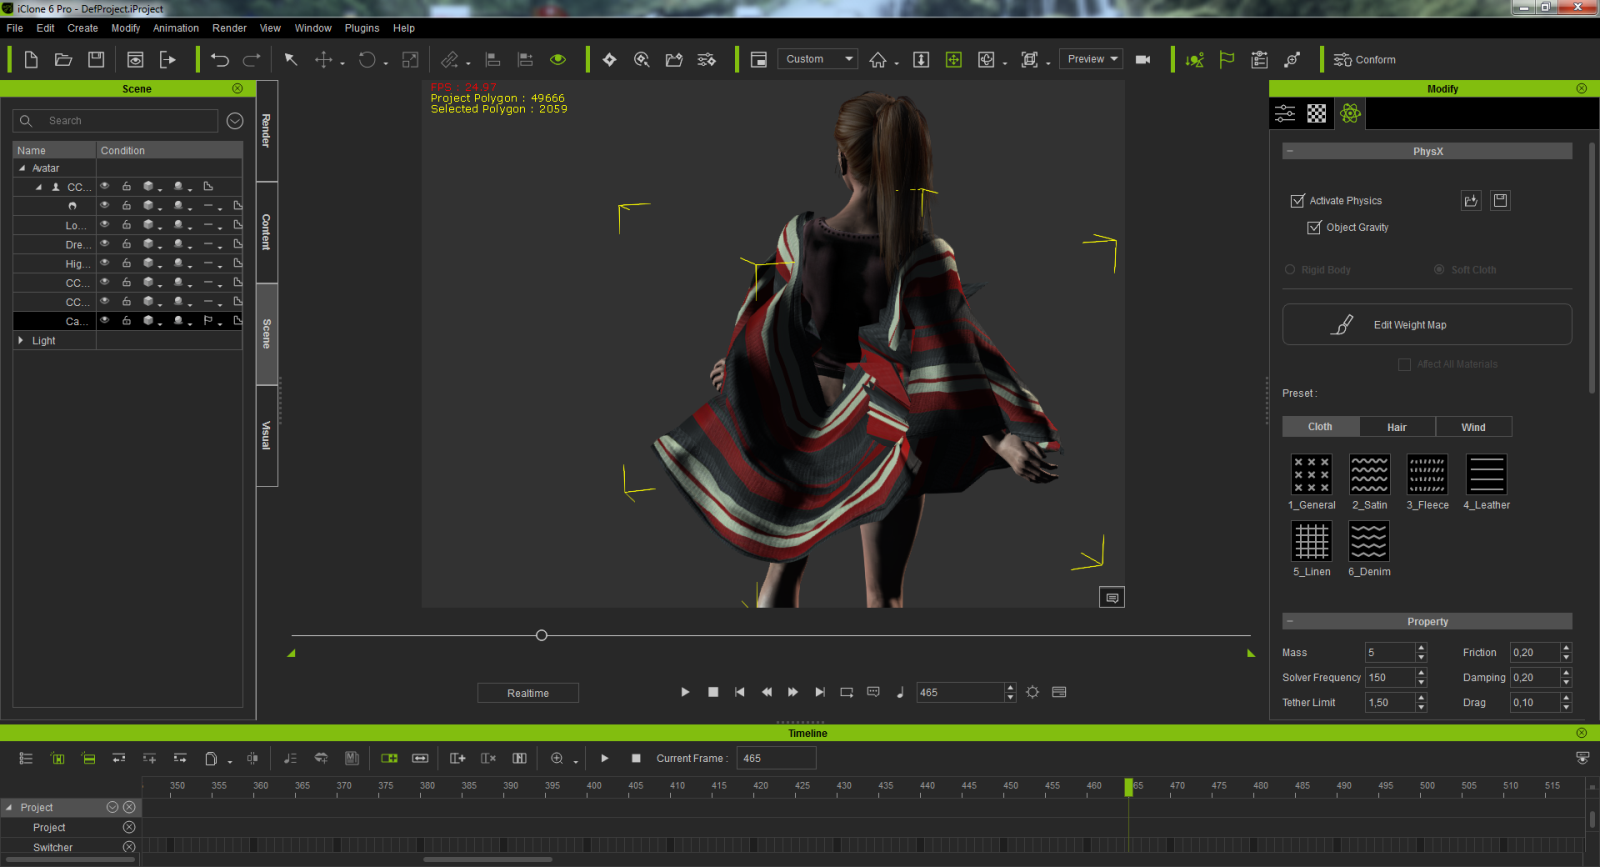Open the Modify physics atom tab icon

tap(1350, 114)
